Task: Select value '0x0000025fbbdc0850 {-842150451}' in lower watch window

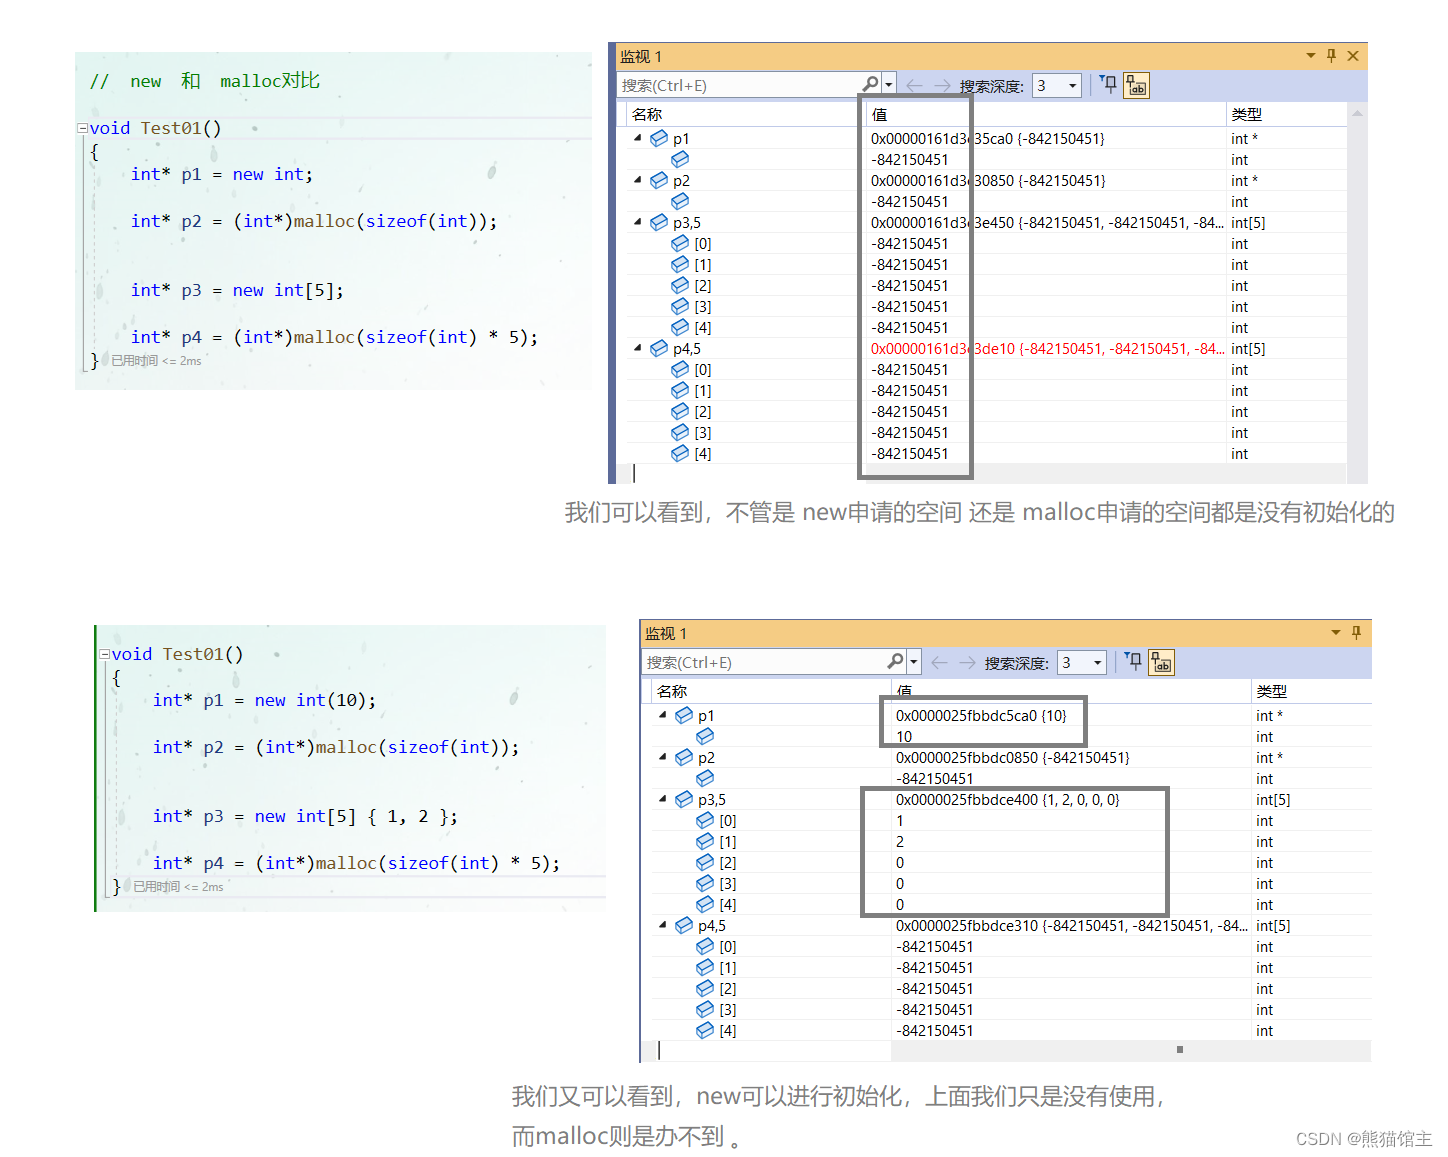Action: (1012, 757)
